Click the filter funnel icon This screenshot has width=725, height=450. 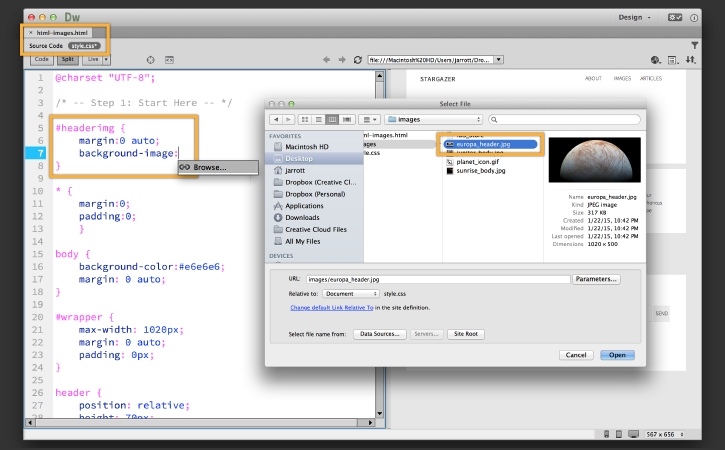(x=694, y=45)
